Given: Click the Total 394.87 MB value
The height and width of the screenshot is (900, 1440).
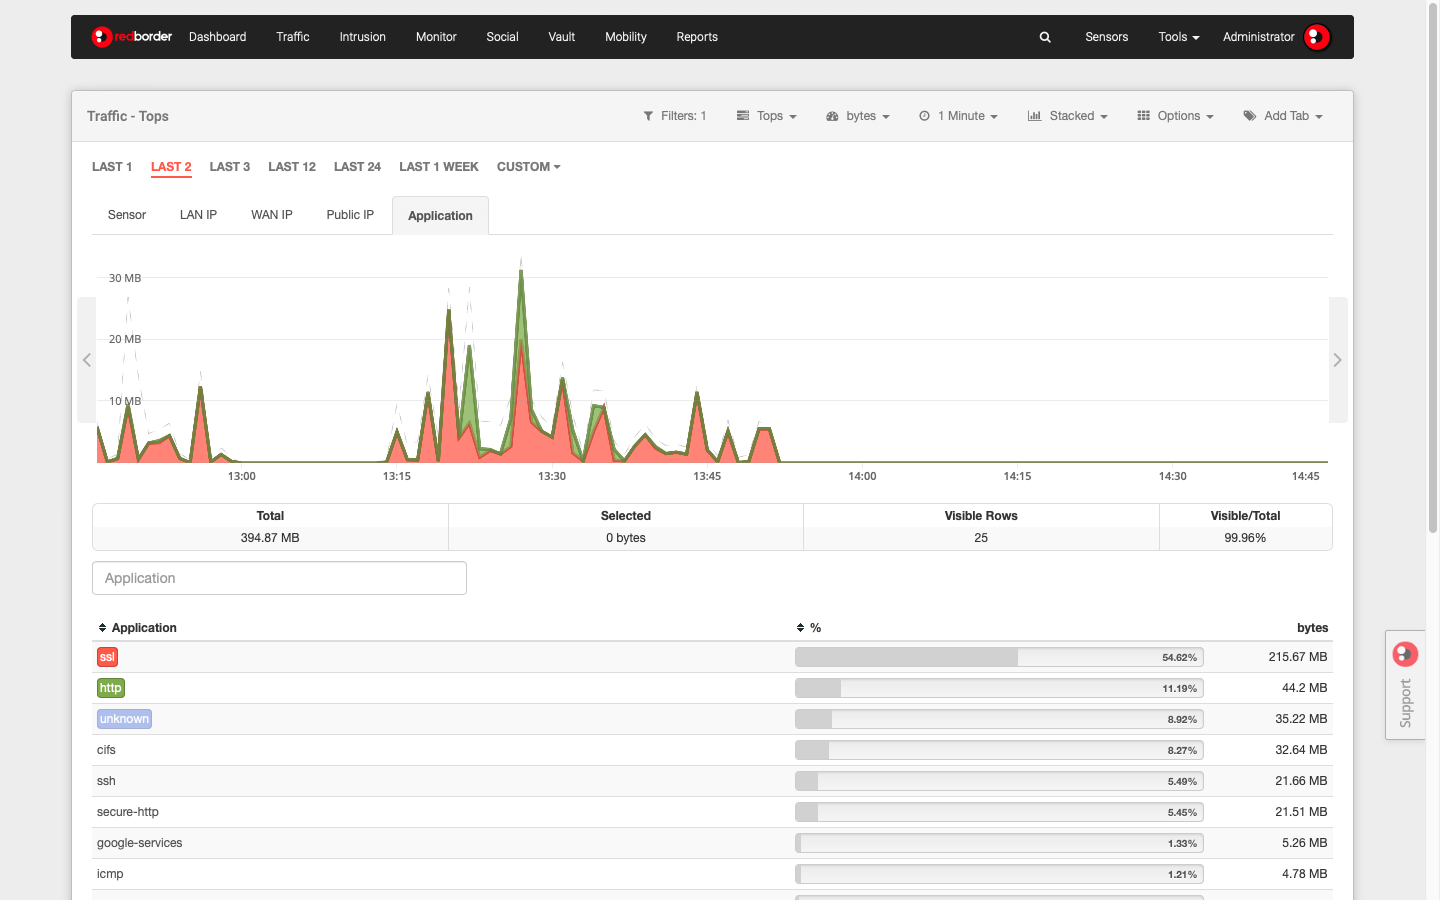Looking at the screenshot, I should tap(270, 538).
